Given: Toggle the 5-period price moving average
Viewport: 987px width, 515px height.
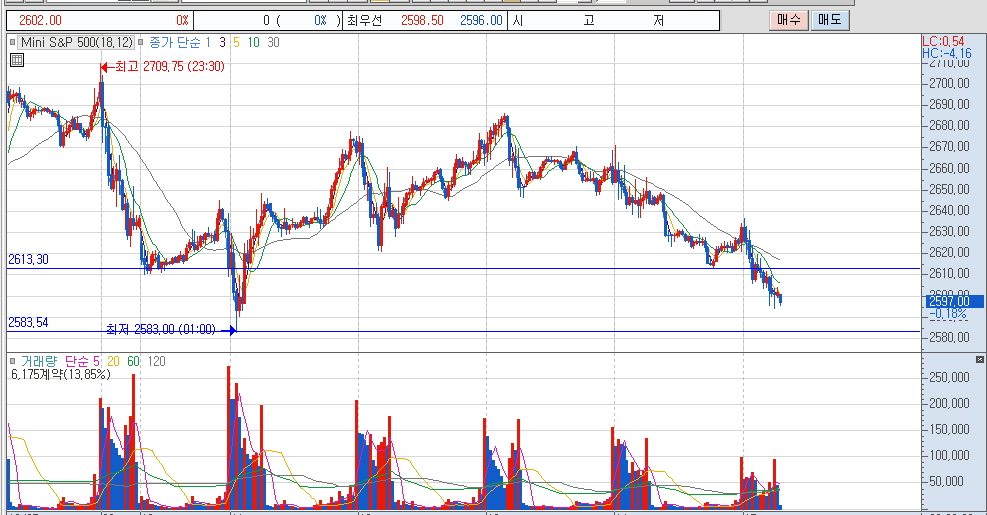Looking at the screenshot, I should [x=236, y=42].
